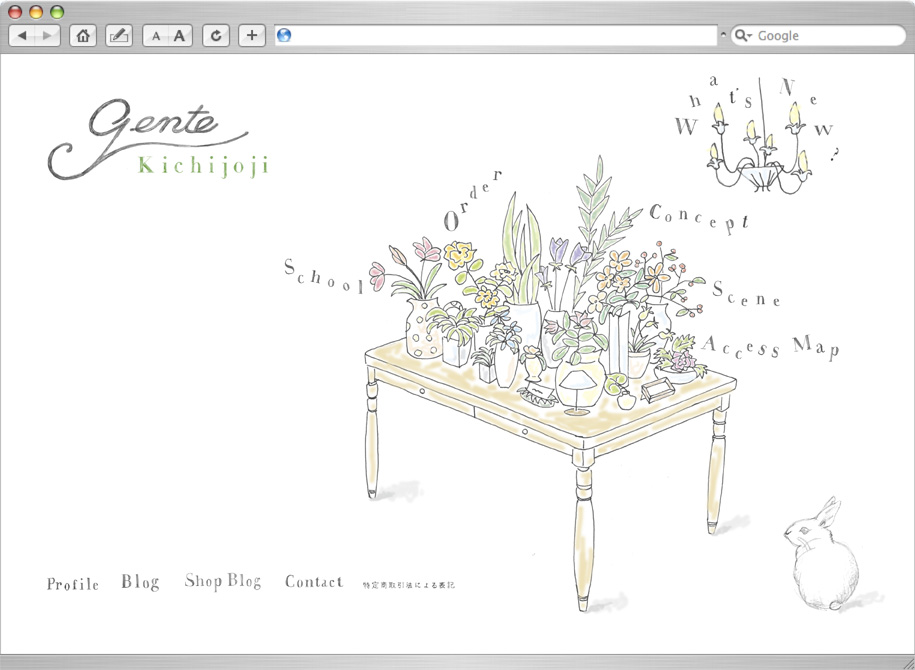Focus the Google search field
The width and height of the screenshot is (915, 670).
[x=825, y=36]
